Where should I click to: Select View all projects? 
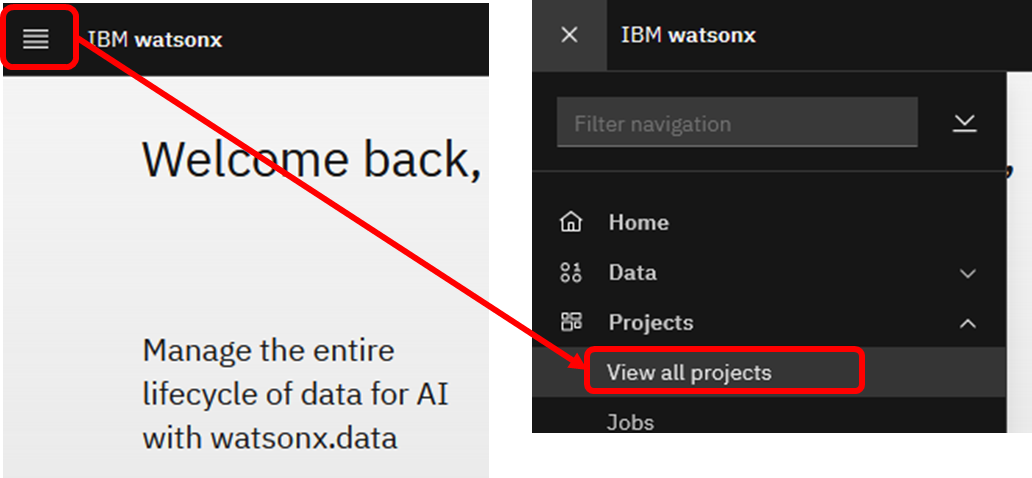point(689,373)
